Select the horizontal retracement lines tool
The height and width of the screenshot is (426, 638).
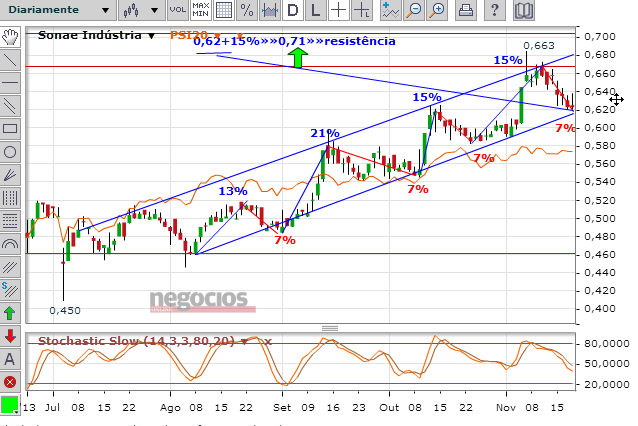coord(10,221)
